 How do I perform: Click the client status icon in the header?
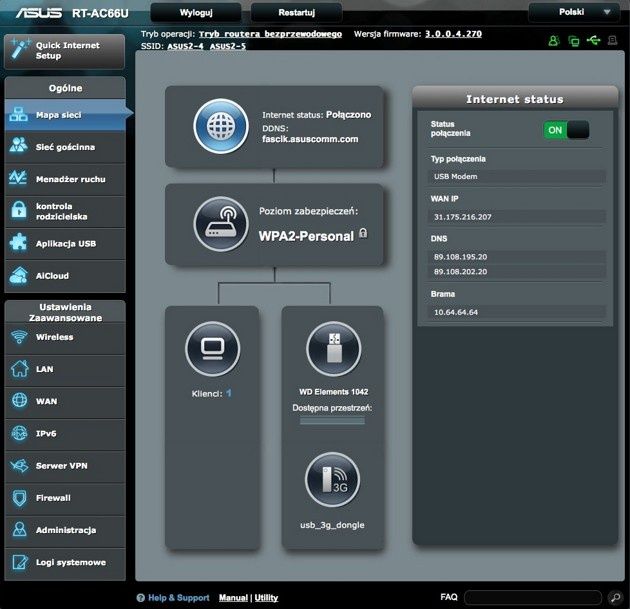click(574, 41)
